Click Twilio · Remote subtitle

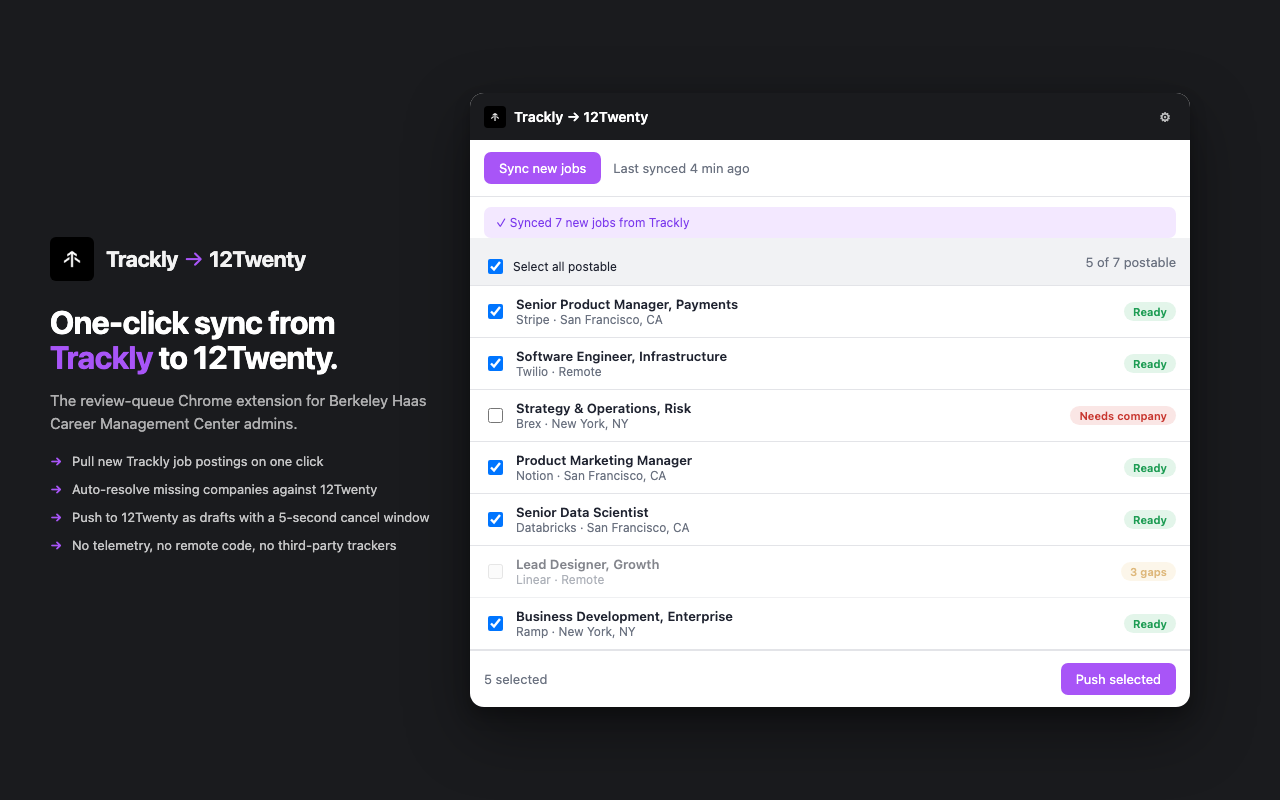pos(558,372)
